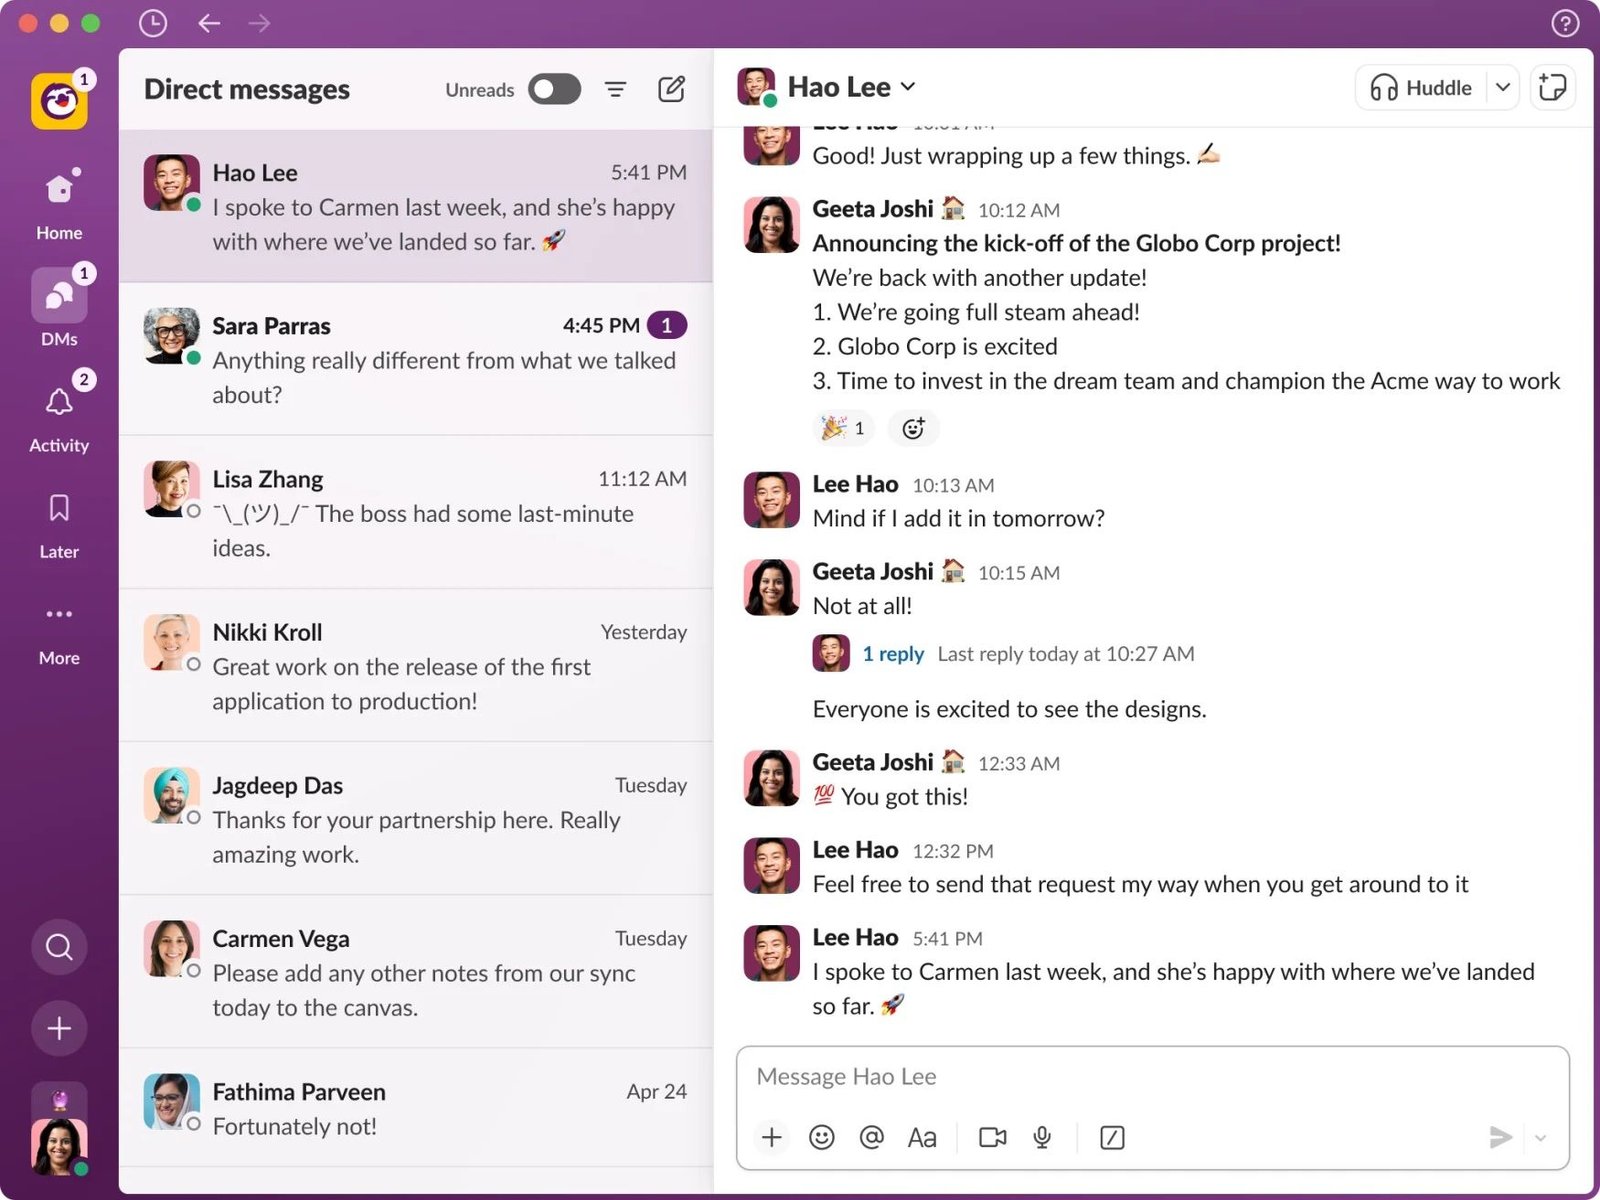Open the 1 reply thread

[893, 653]
